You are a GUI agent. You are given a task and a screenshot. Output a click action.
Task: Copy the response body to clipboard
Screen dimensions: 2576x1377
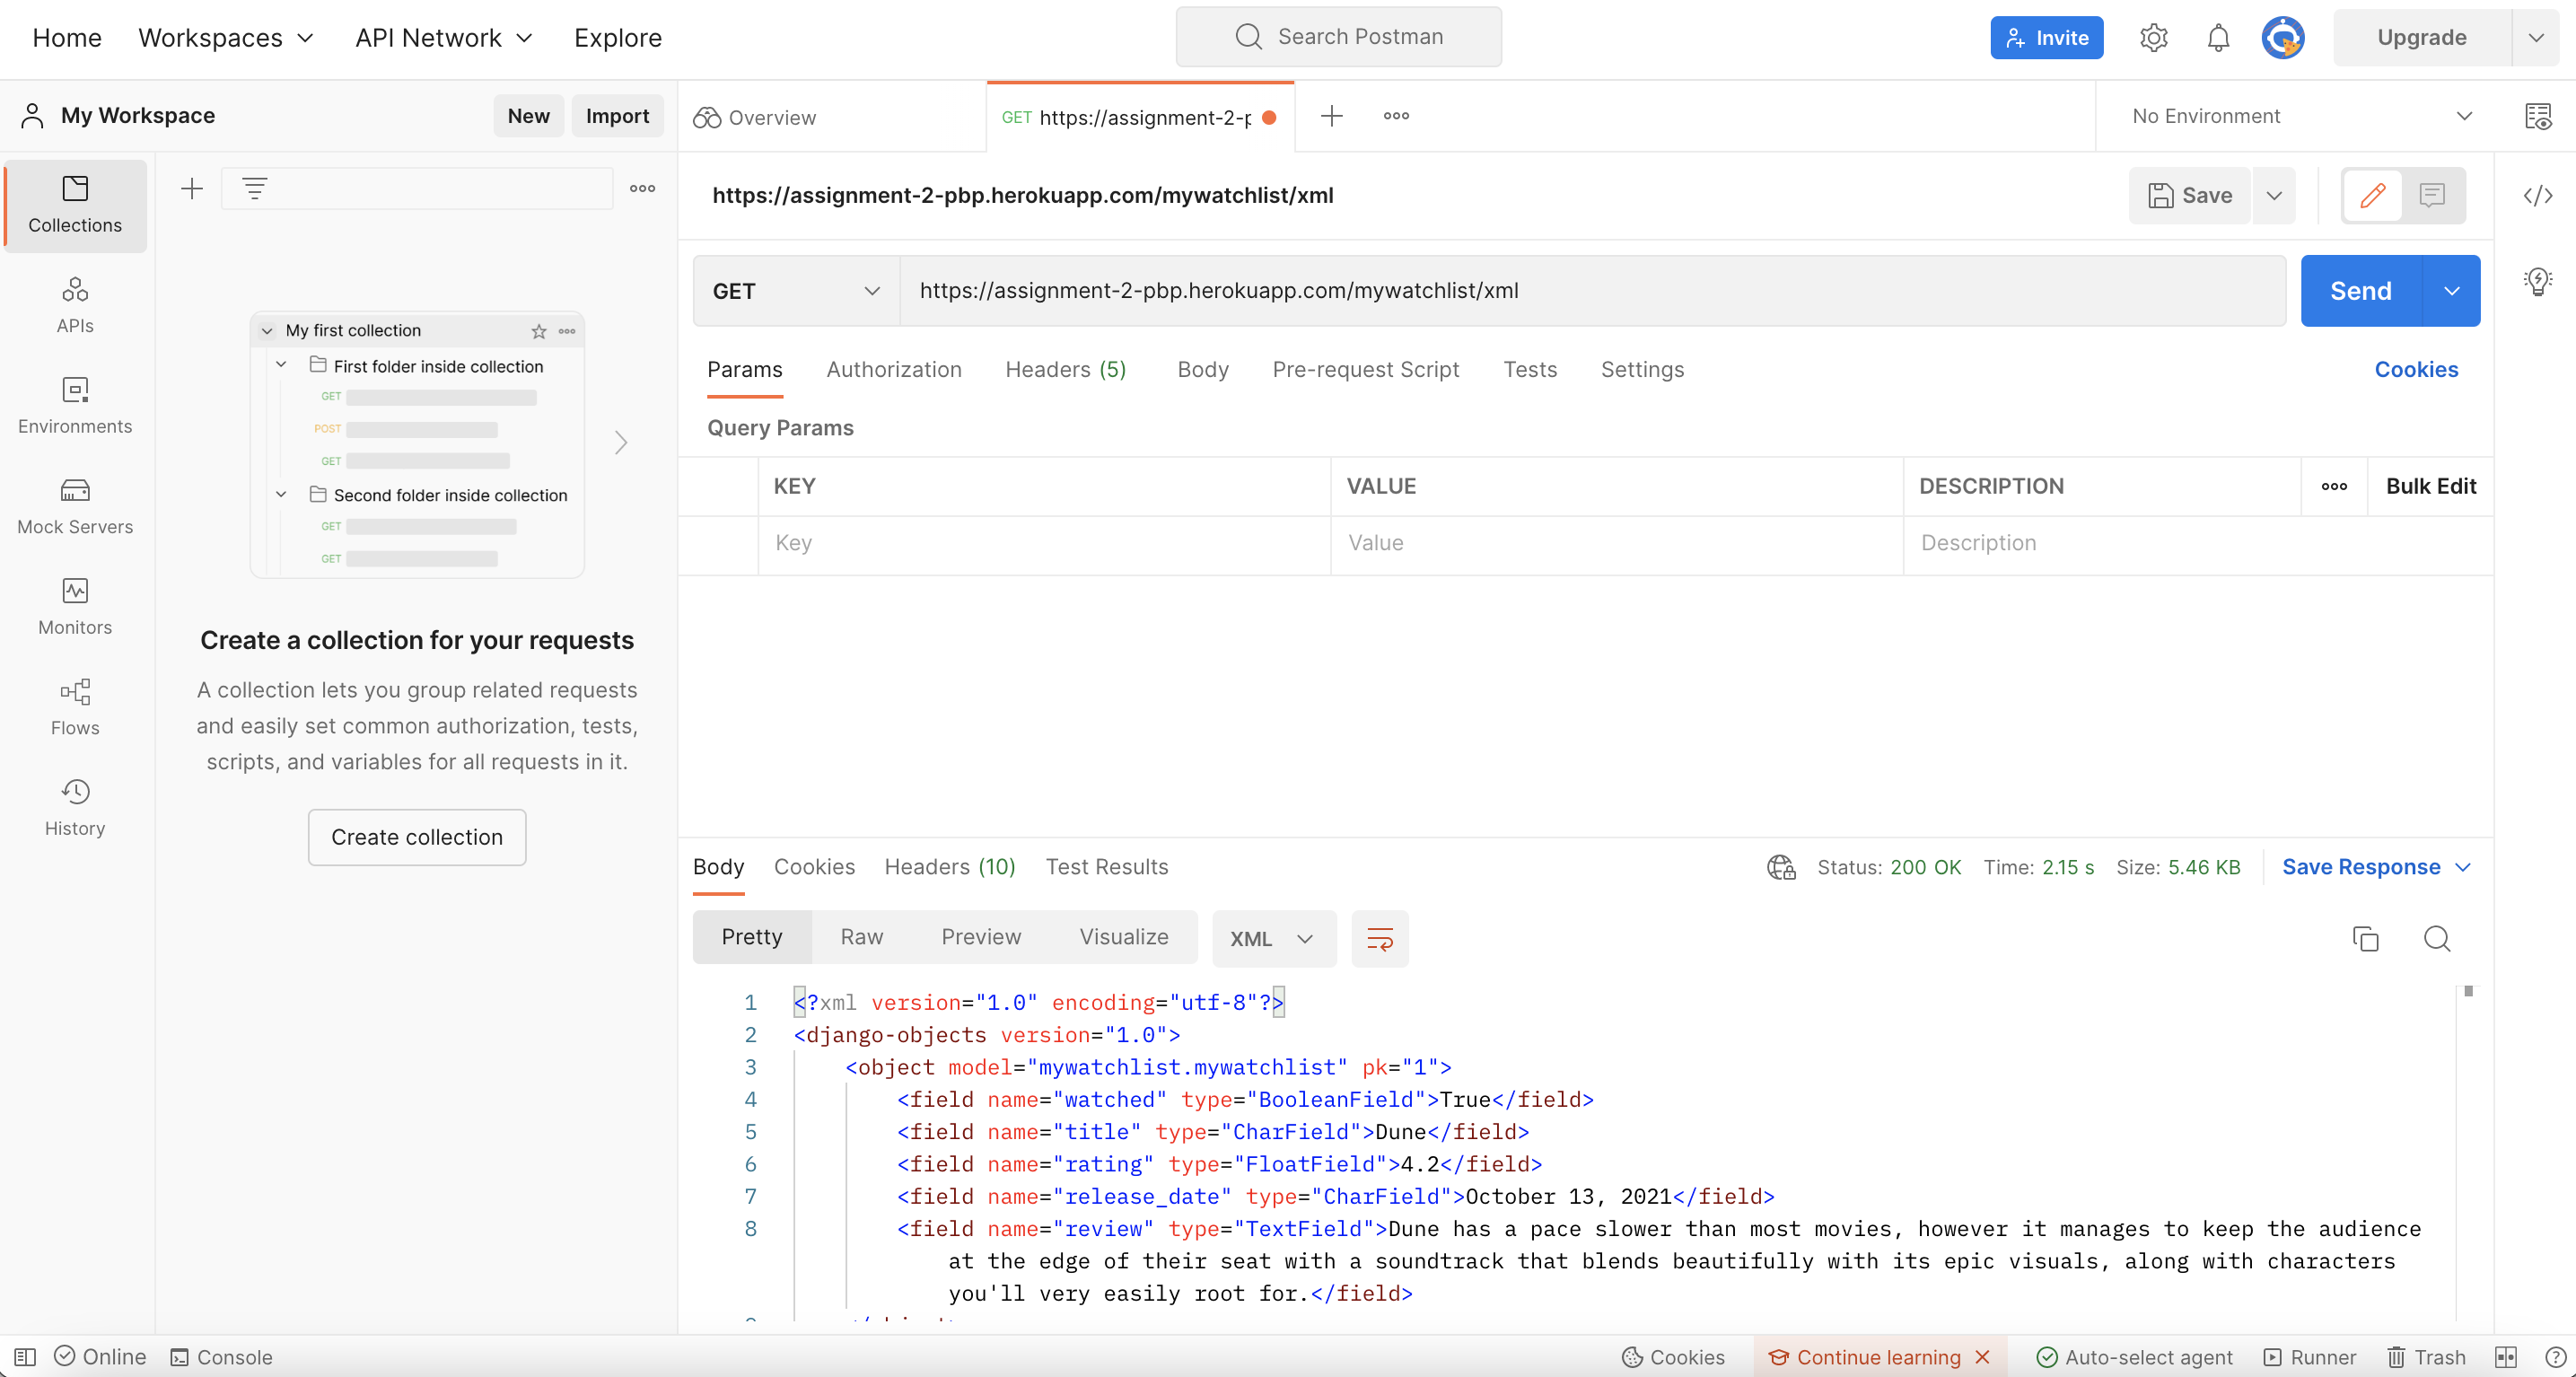(2365, 938)
